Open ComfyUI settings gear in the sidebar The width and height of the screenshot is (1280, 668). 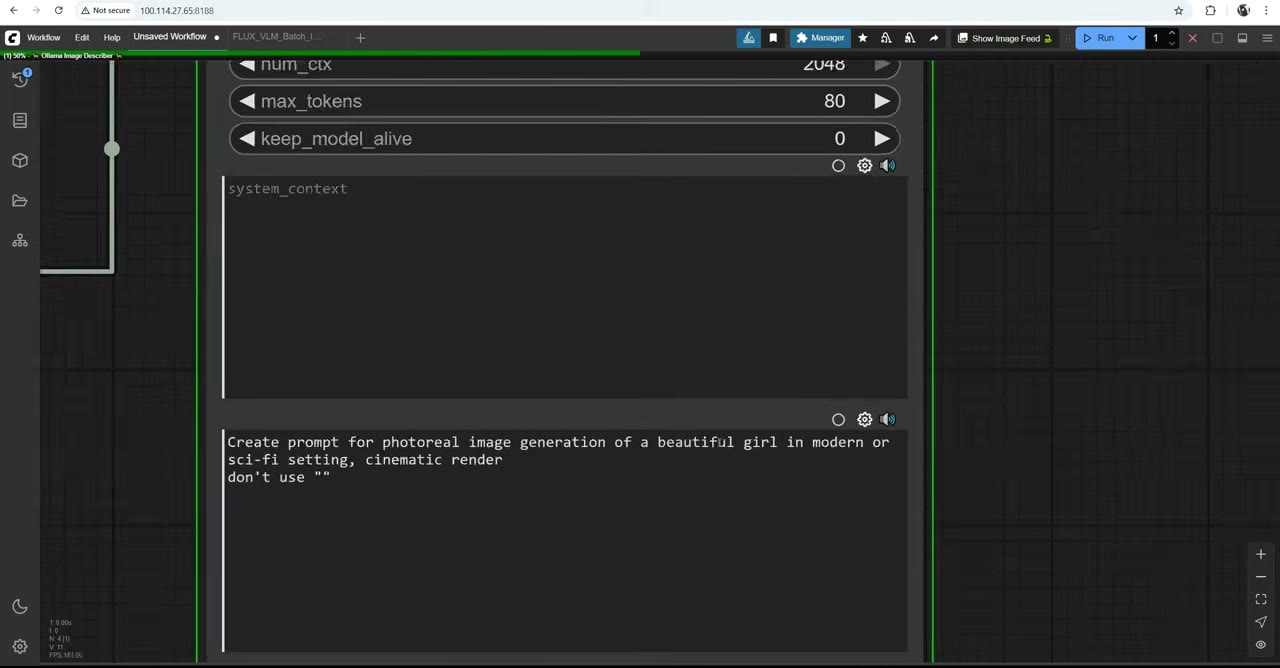pos(20,647)
